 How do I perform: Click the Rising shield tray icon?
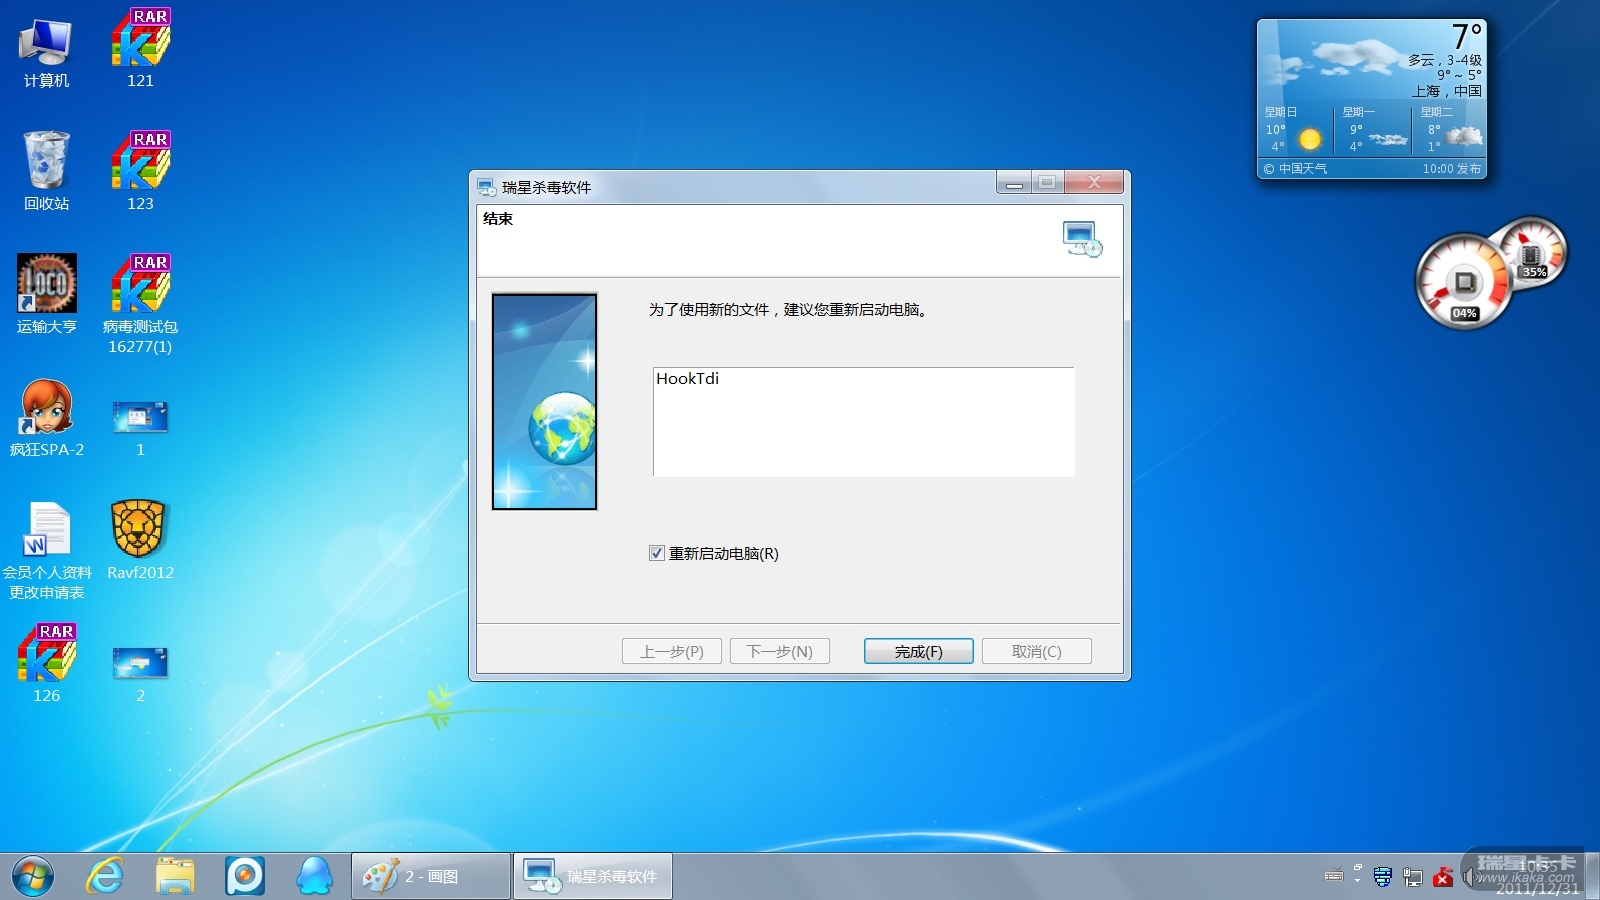tap(1383, 877)
